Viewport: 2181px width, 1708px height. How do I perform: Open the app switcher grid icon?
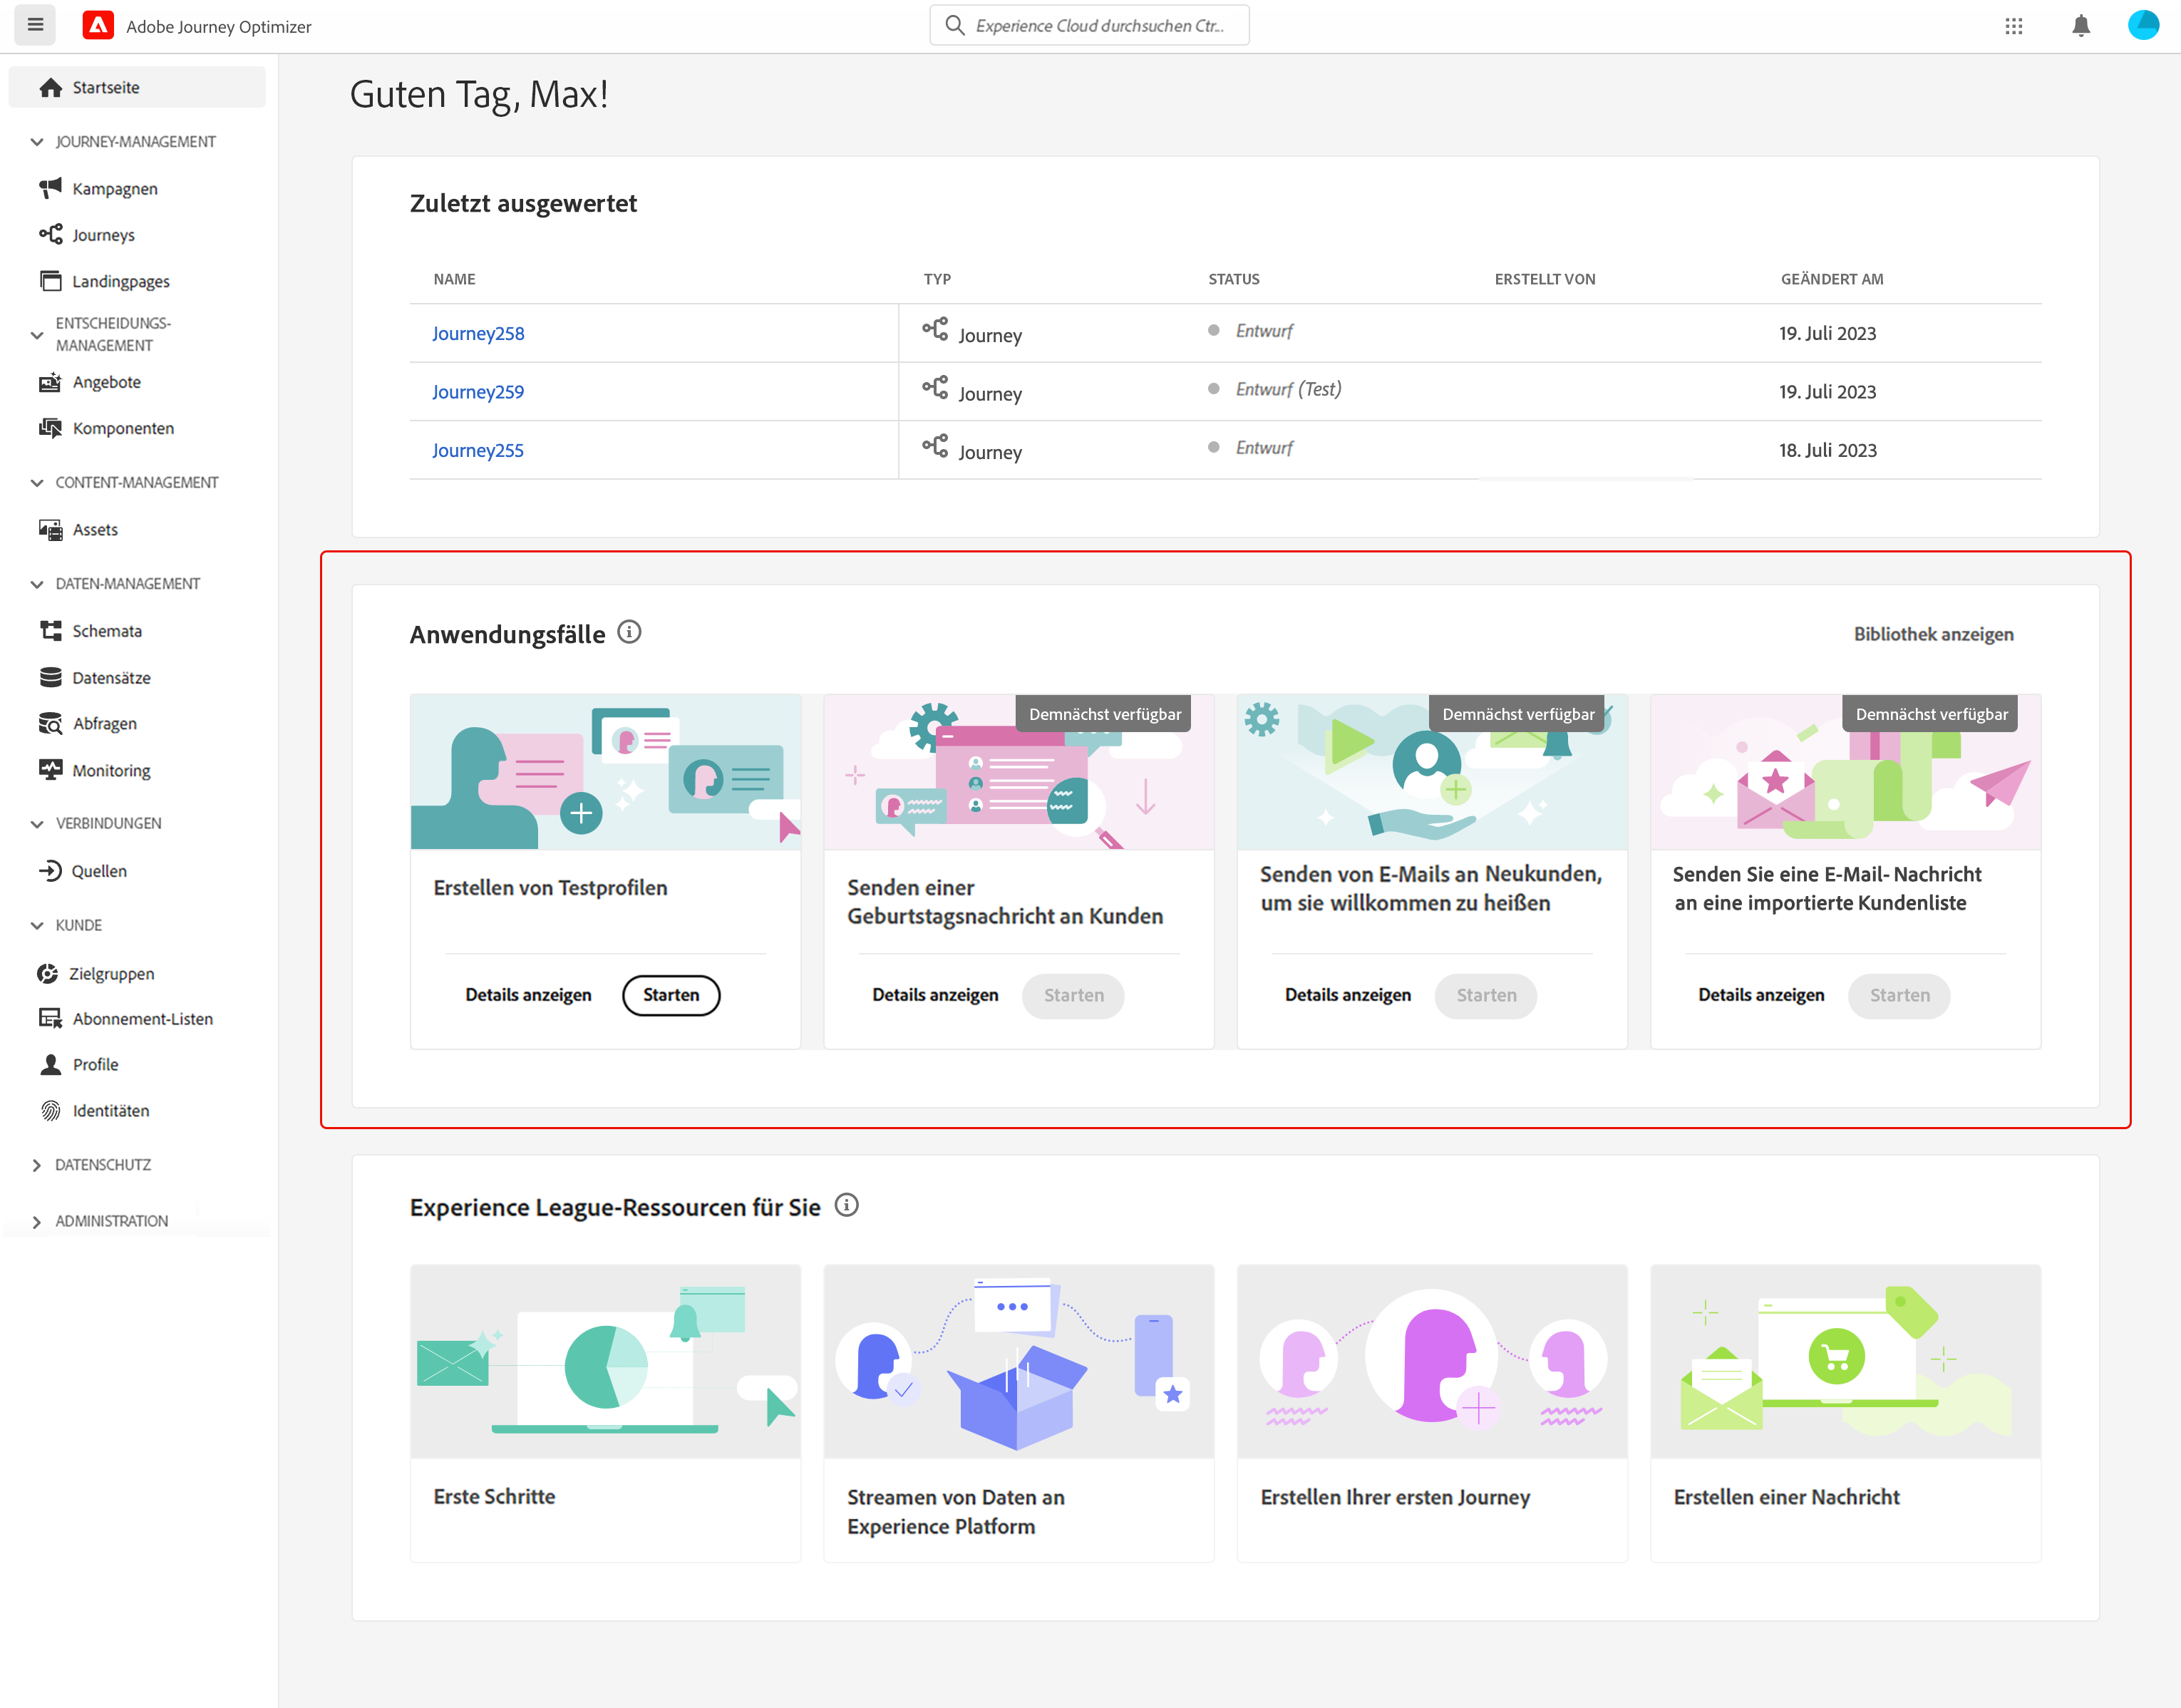click(2013, 26)
